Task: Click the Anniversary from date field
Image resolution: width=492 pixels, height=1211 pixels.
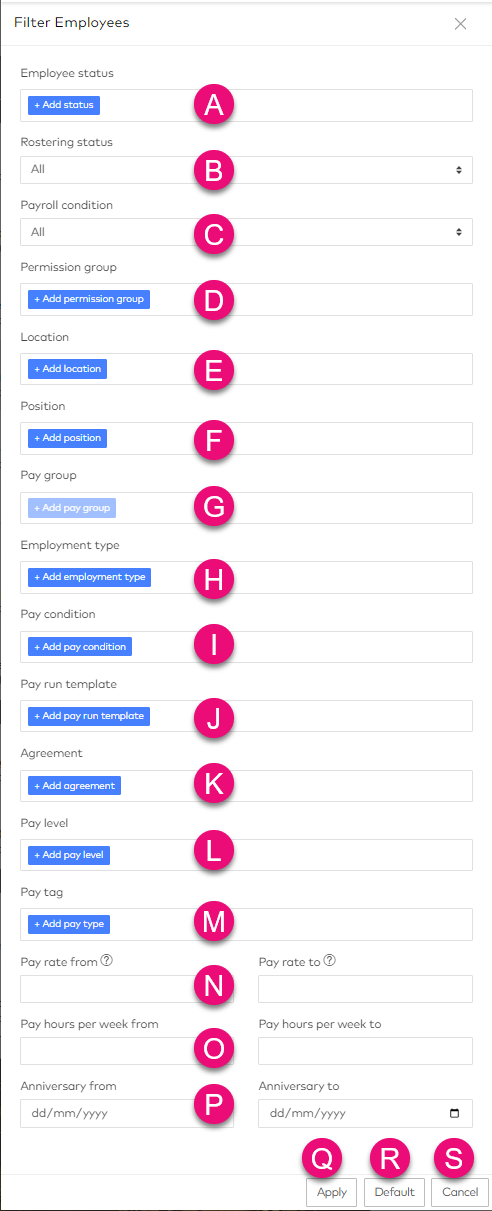Action: (127, 1114)
